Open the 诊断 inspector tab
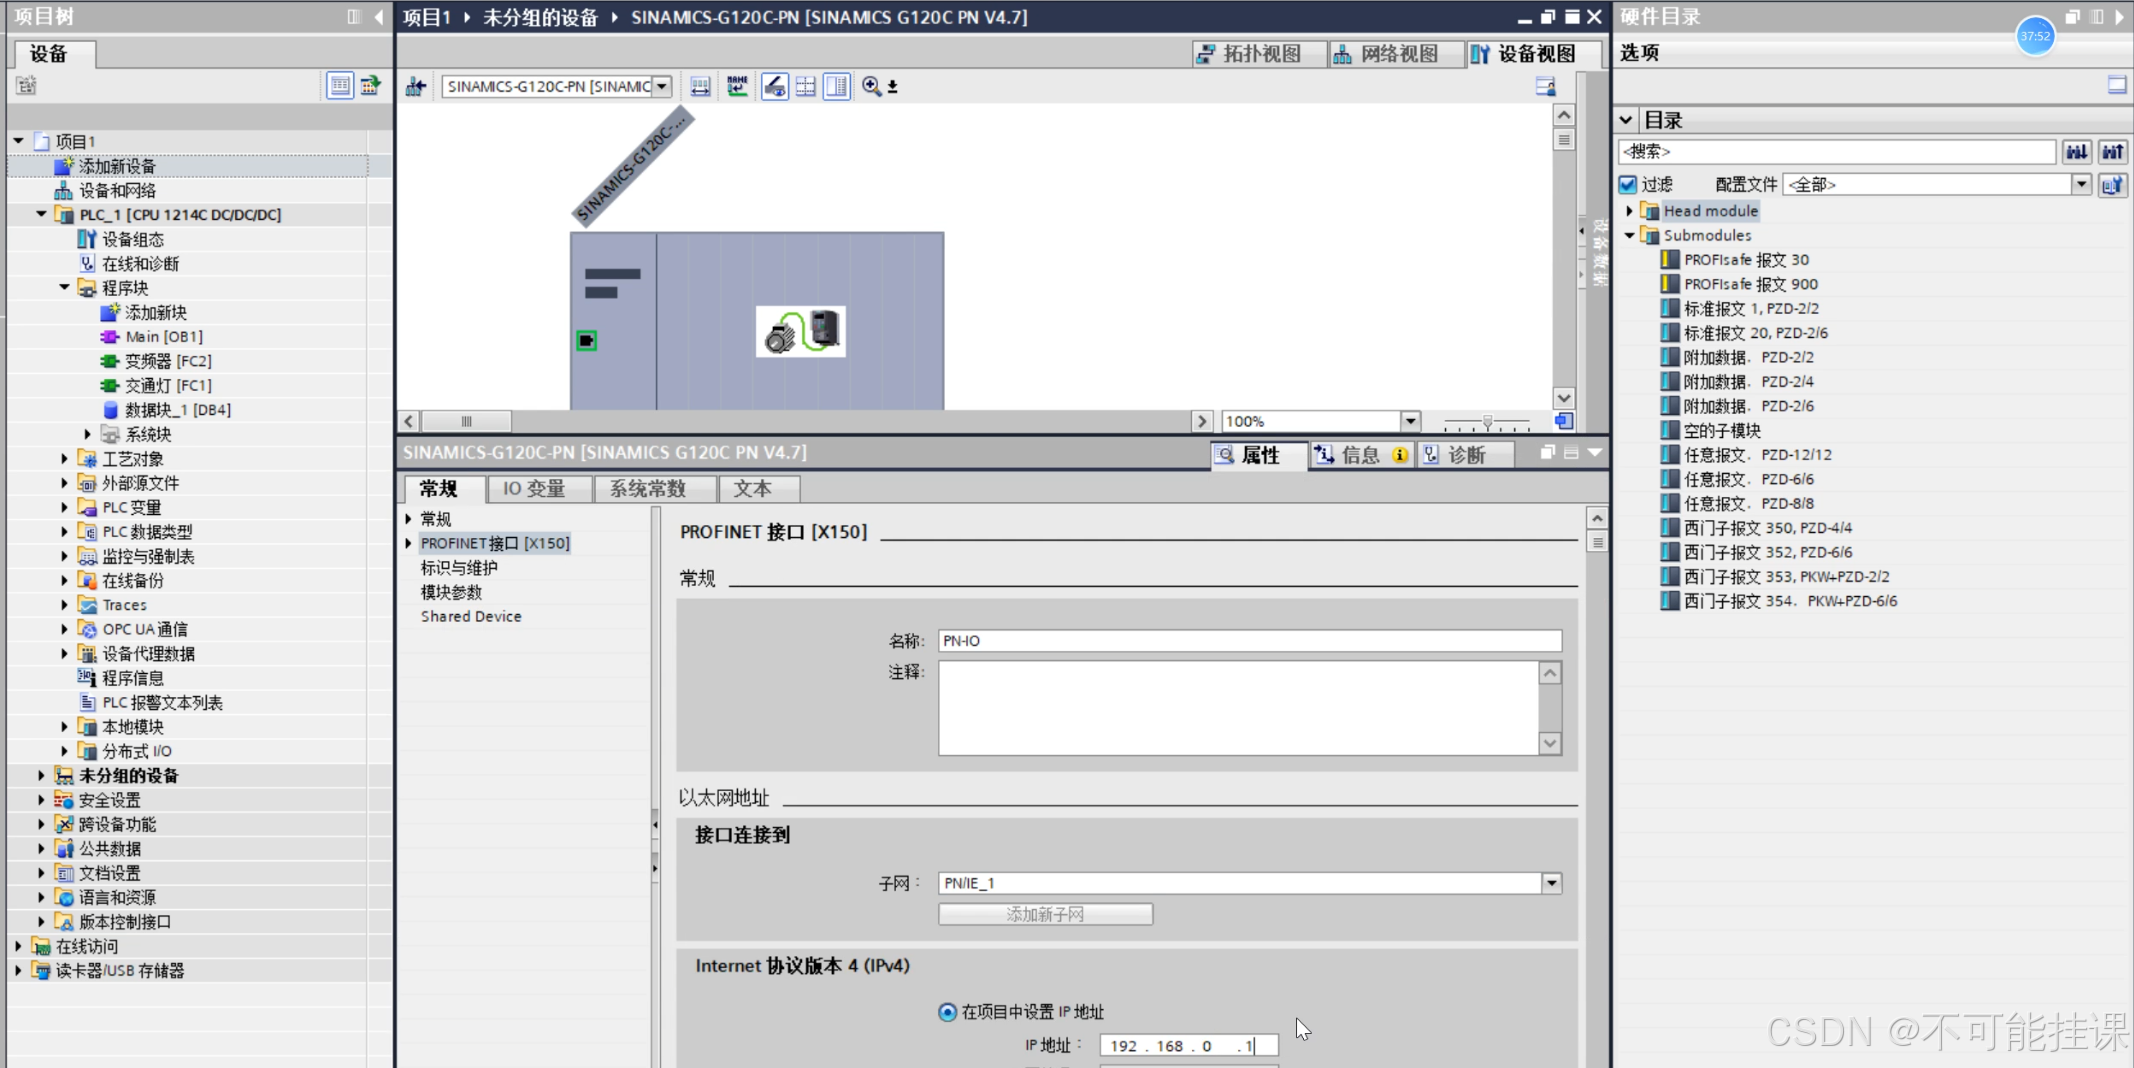Image resolution: width=2134 pixels, height=1068 pixels. [1467, 455]
